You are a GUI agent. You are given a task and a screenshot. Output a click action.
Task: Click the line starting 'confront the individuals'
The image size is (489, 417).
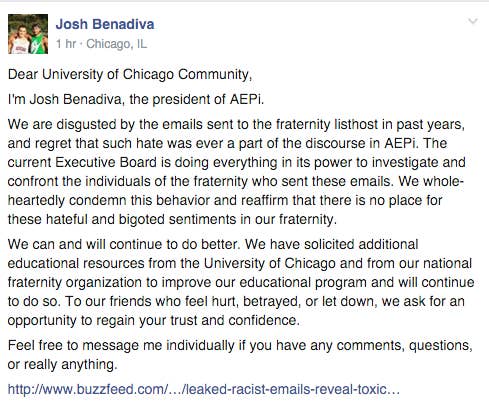[236, 182]
